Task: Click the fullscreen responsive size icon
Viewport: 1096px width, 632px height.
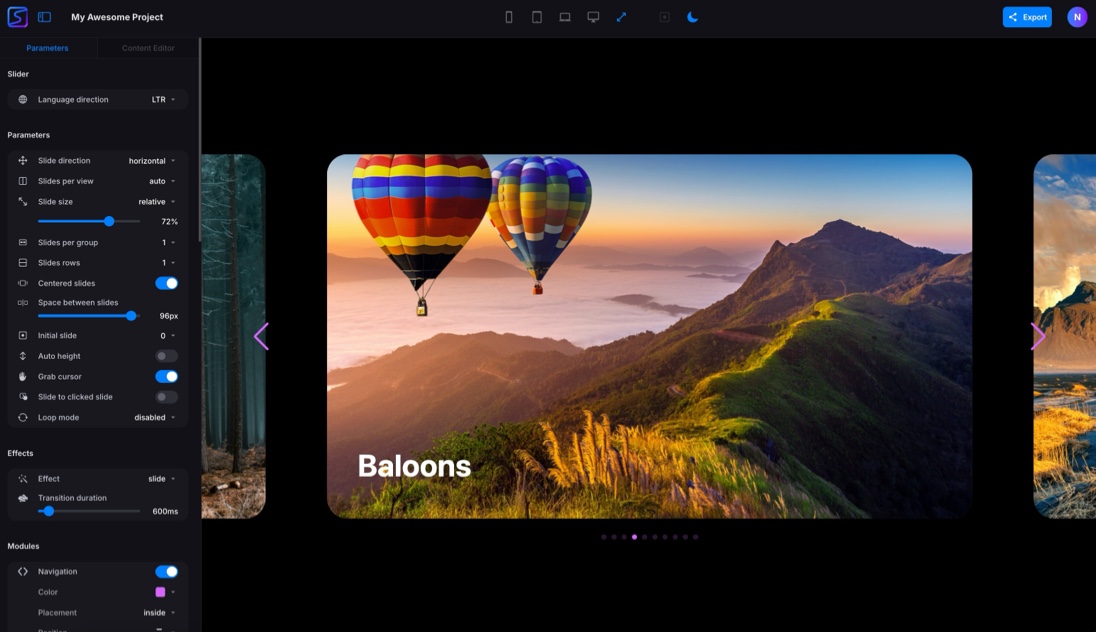Action: click(621, 17)
